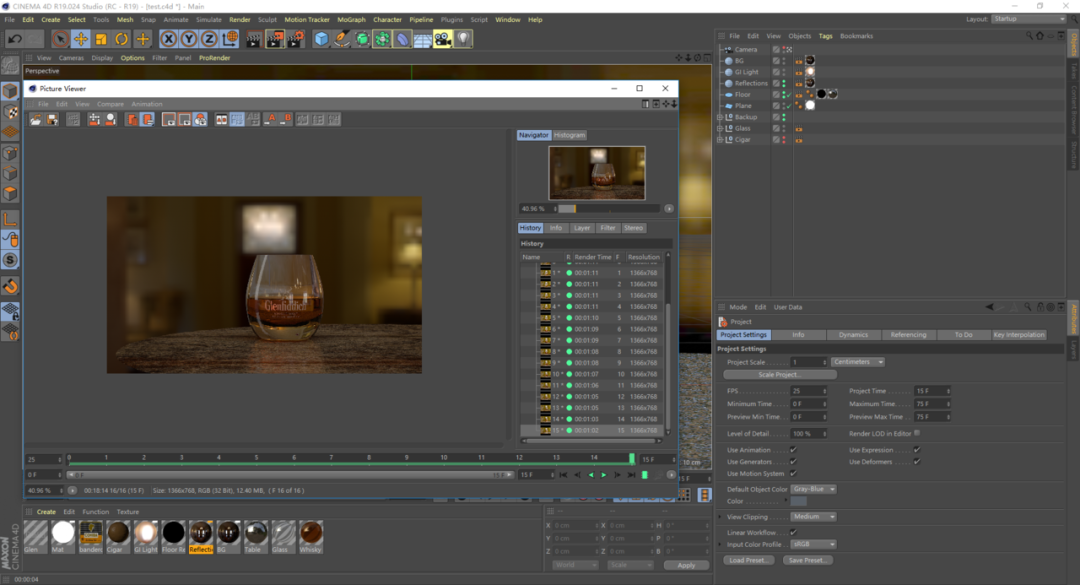Toggle Use Deformers checkbox
Viewport: 1080px width, 585px height.
tap(917, 462)
